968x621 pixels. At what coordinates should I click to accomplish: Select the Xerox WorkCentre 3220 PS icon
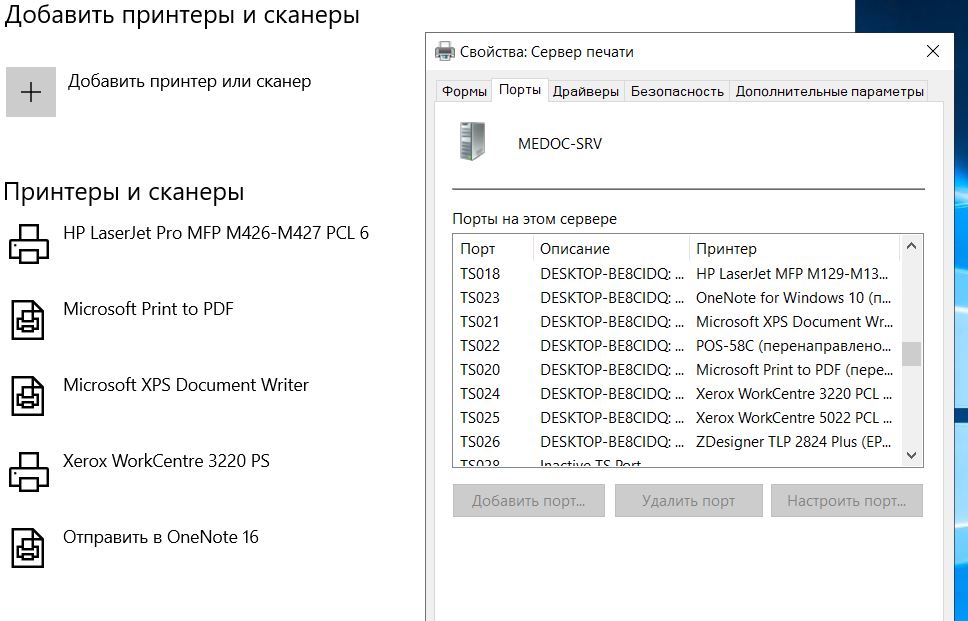(x=28, y=472)
